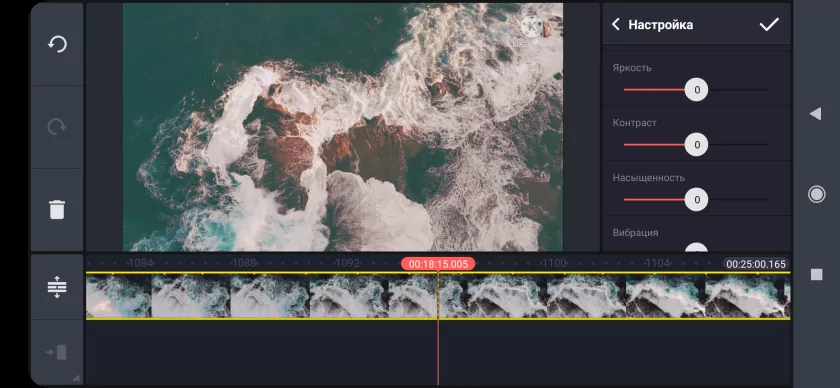Click the 1104 ruler mark on timeline
Viewport: 840px width, 388px height.
pos(657,263)
